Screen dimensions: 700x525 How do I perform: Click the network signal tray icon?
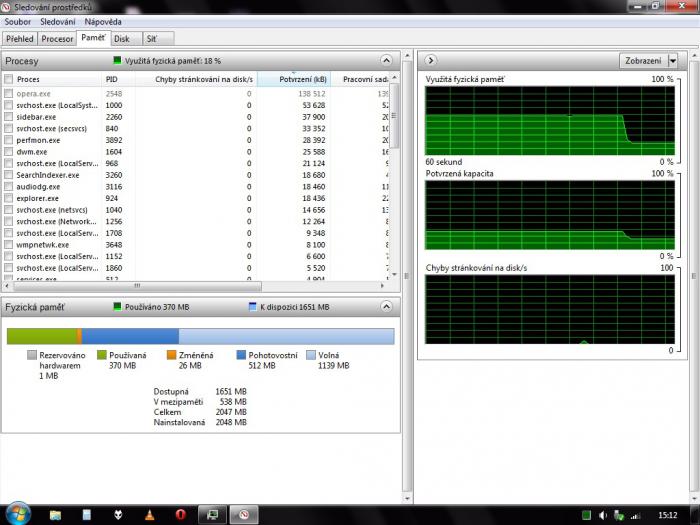click(x=634, y=514)
